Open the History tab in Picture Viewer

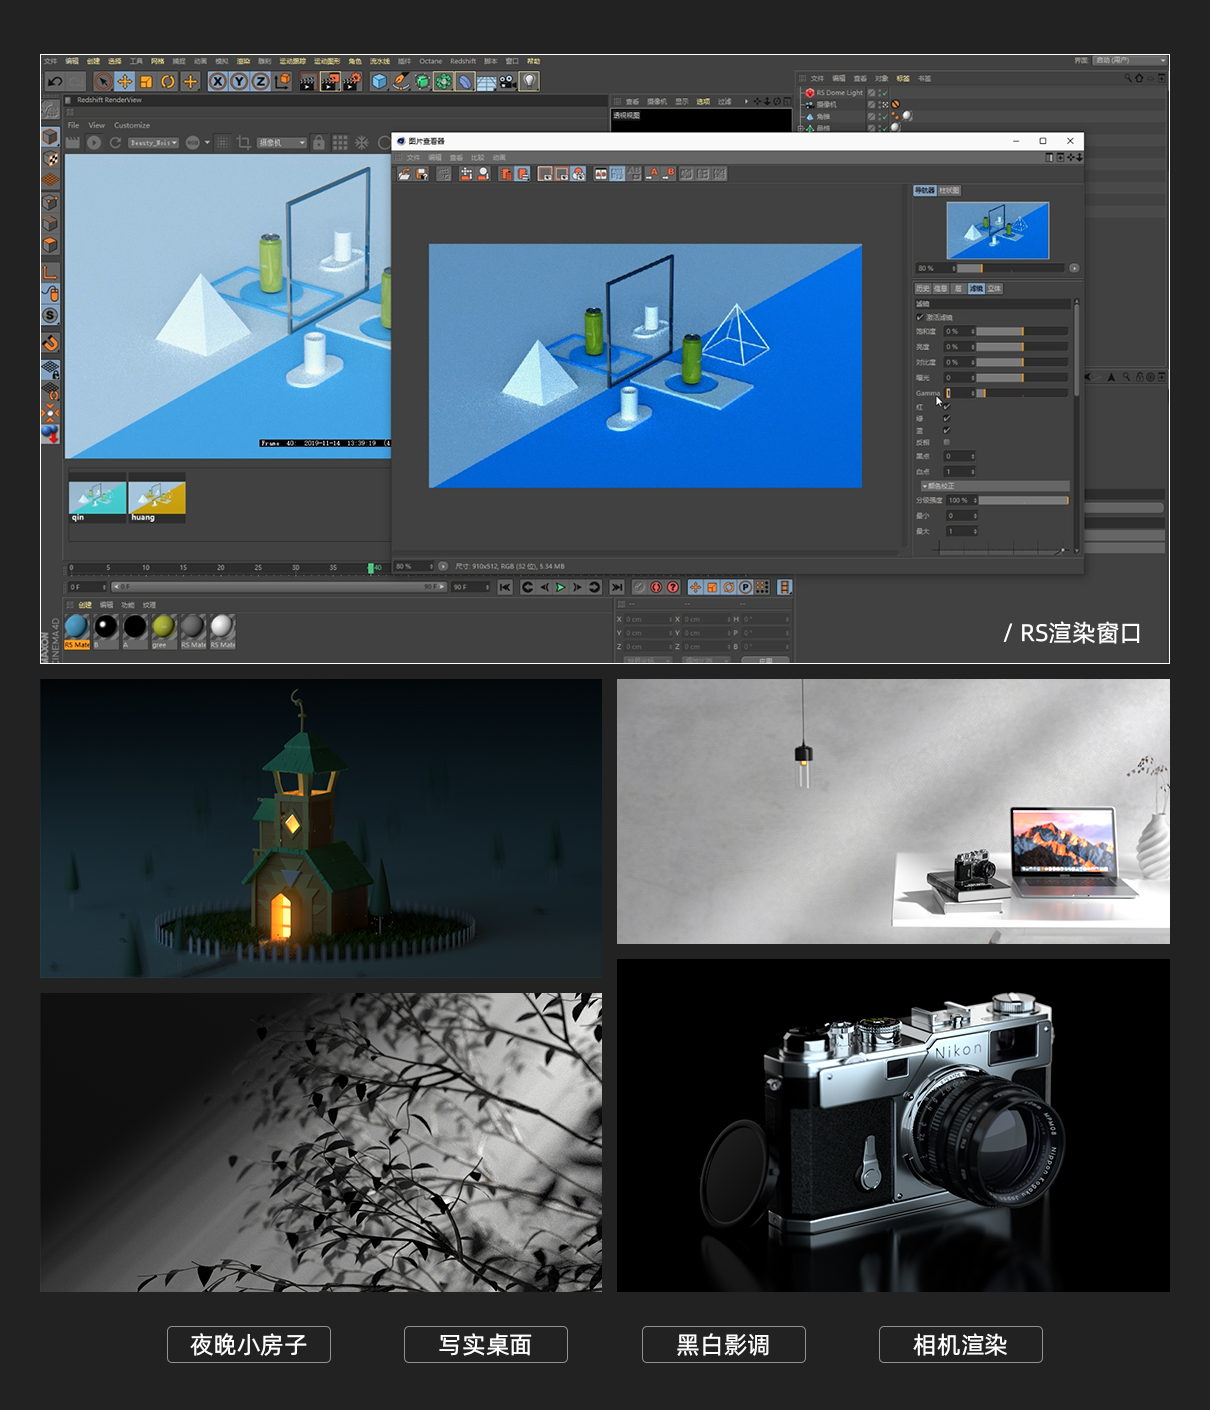(922, 288)
